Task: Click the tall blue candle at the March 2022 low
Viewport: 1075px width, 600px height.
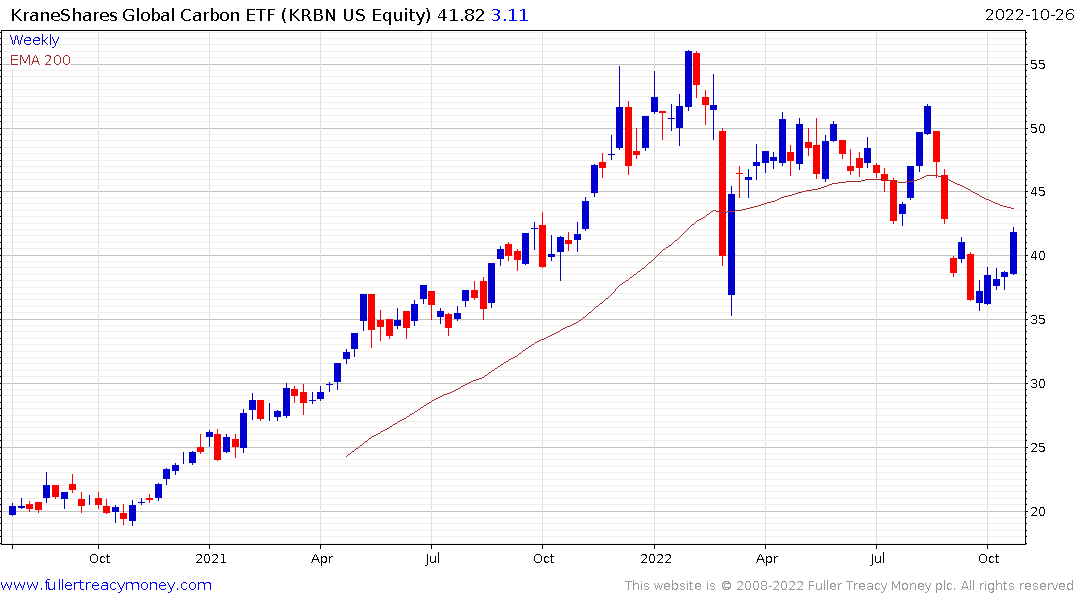Action: (732, 245)
